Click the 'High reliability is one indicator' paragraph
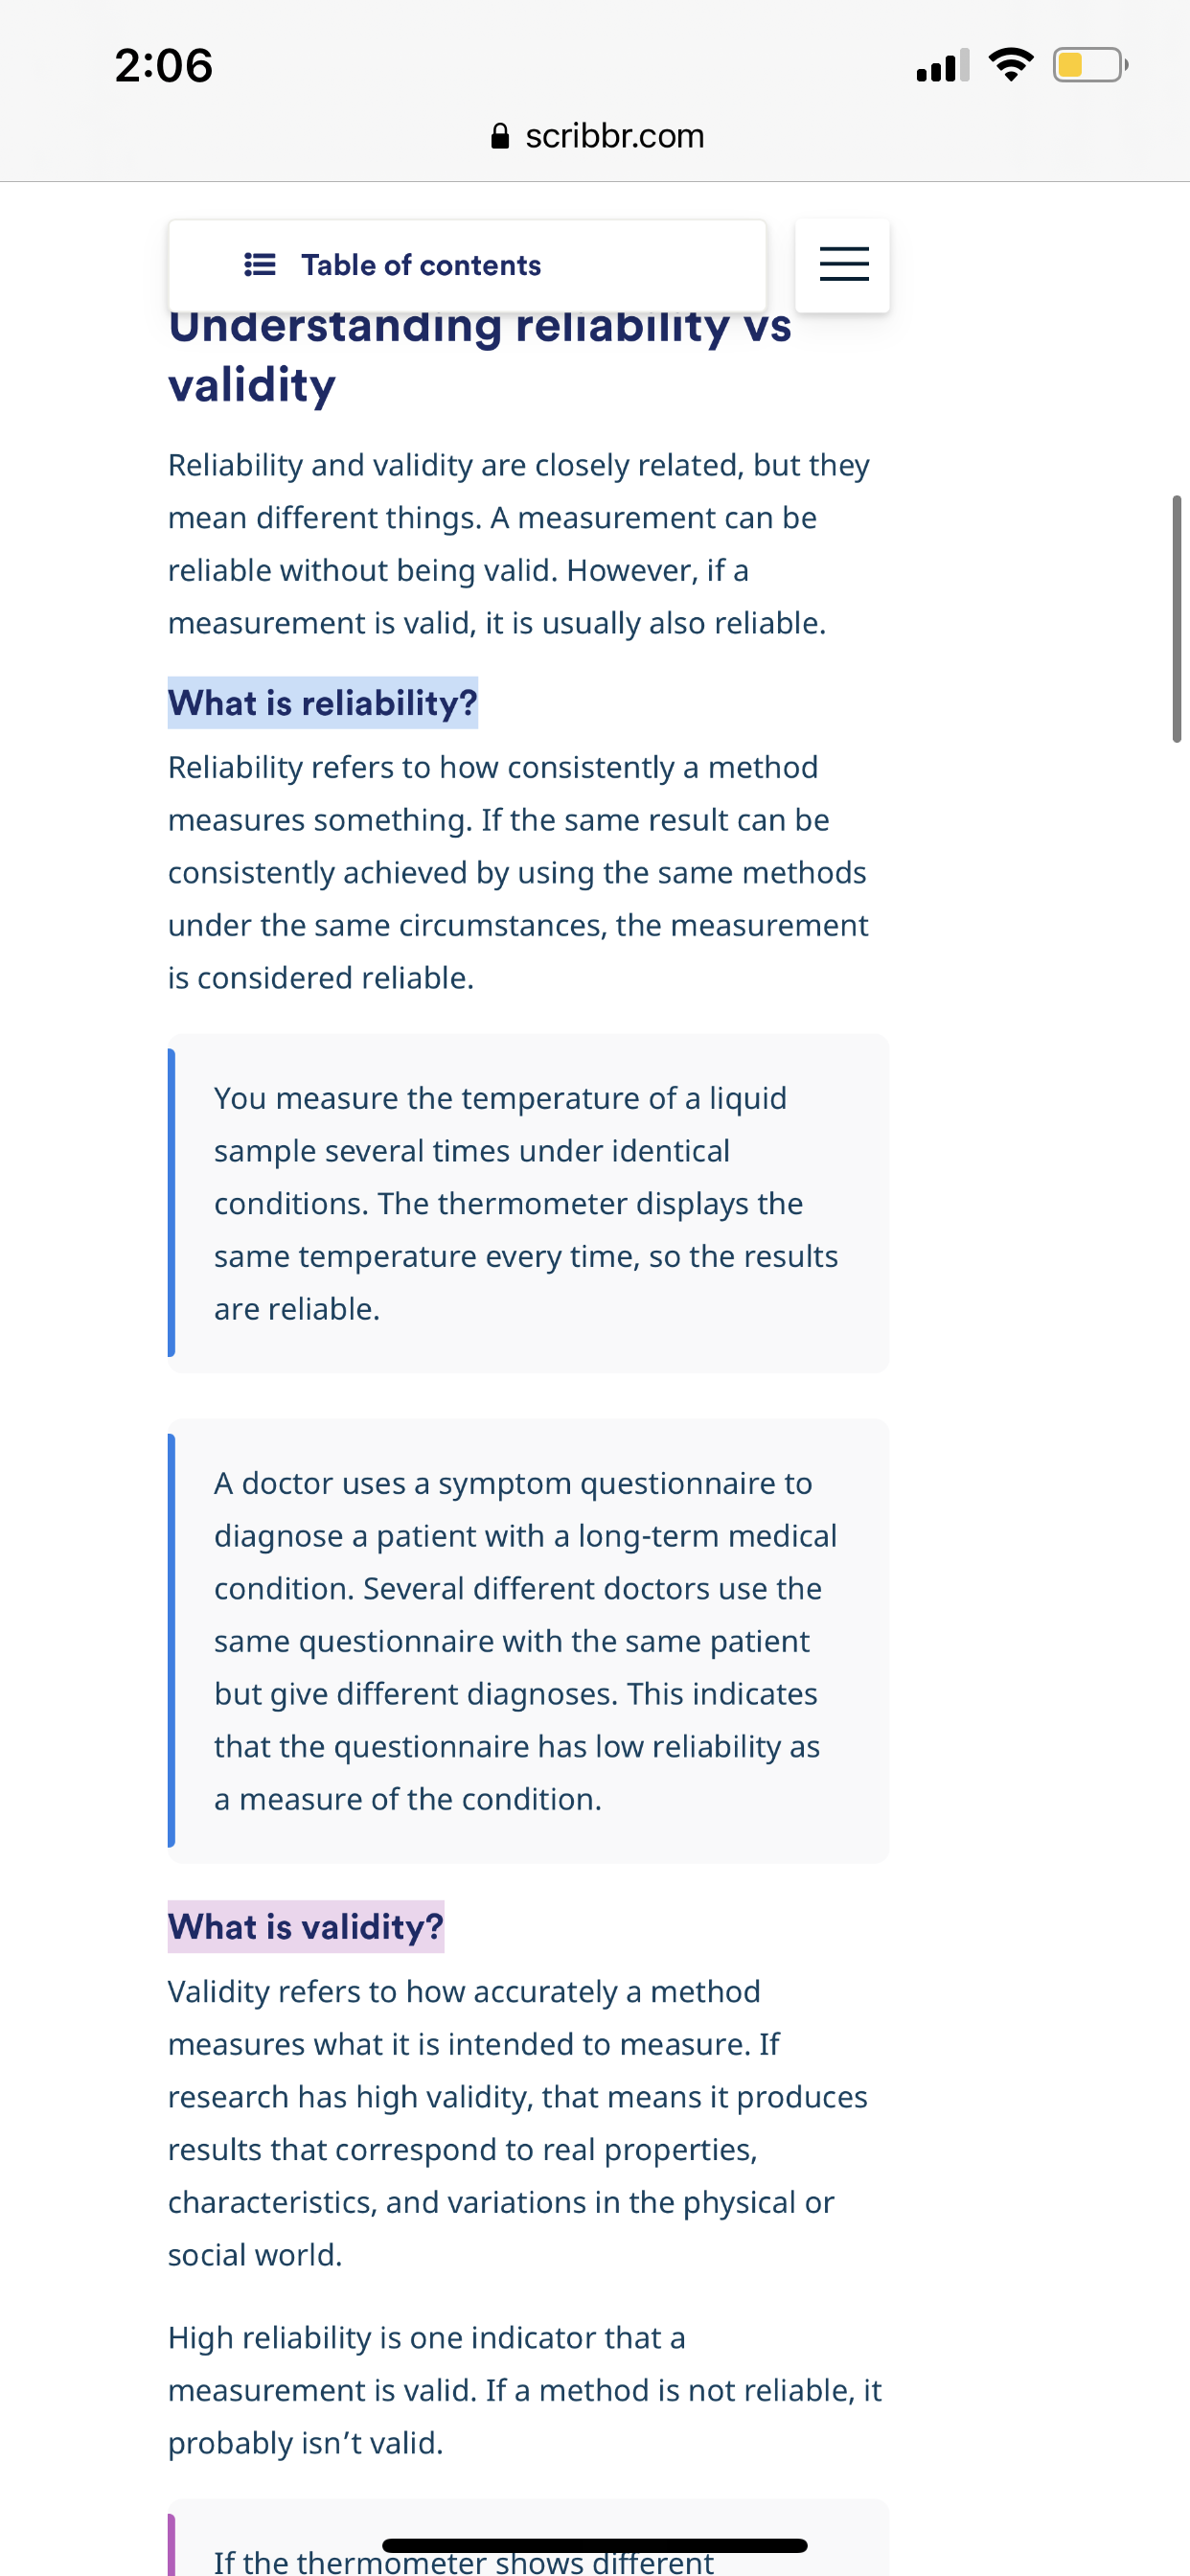1190x2576 pixels. (525, 2390)
